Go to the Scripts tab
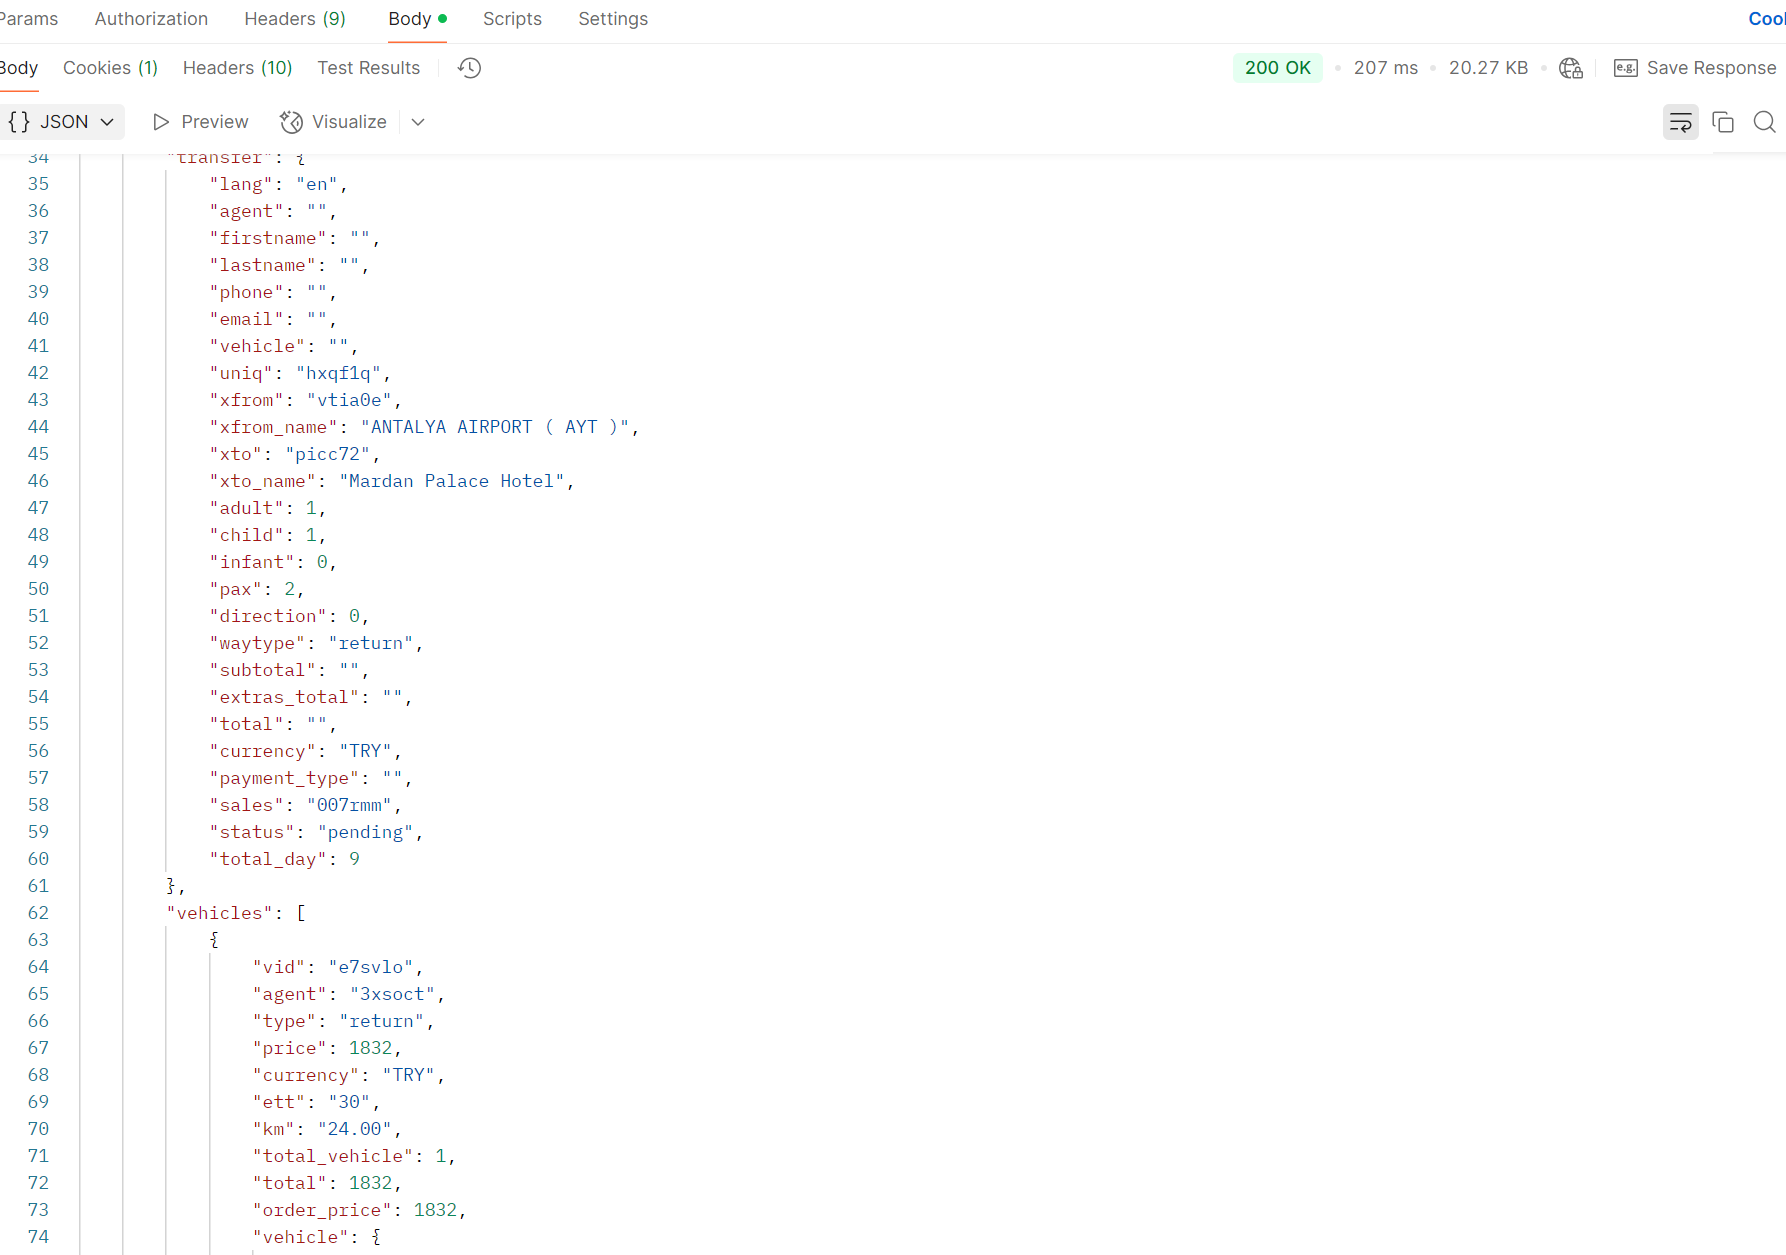1786x1255 pixels. pyautogui.click(x=512, y=19)
